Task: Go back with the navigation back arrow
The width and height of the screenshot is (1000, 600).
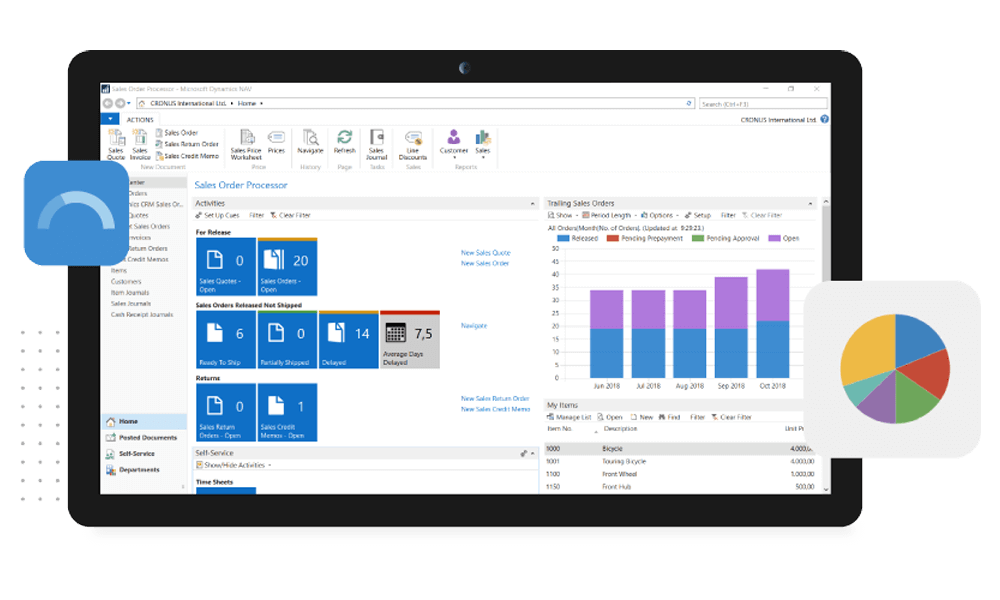Action: click(x=108, y=103)
